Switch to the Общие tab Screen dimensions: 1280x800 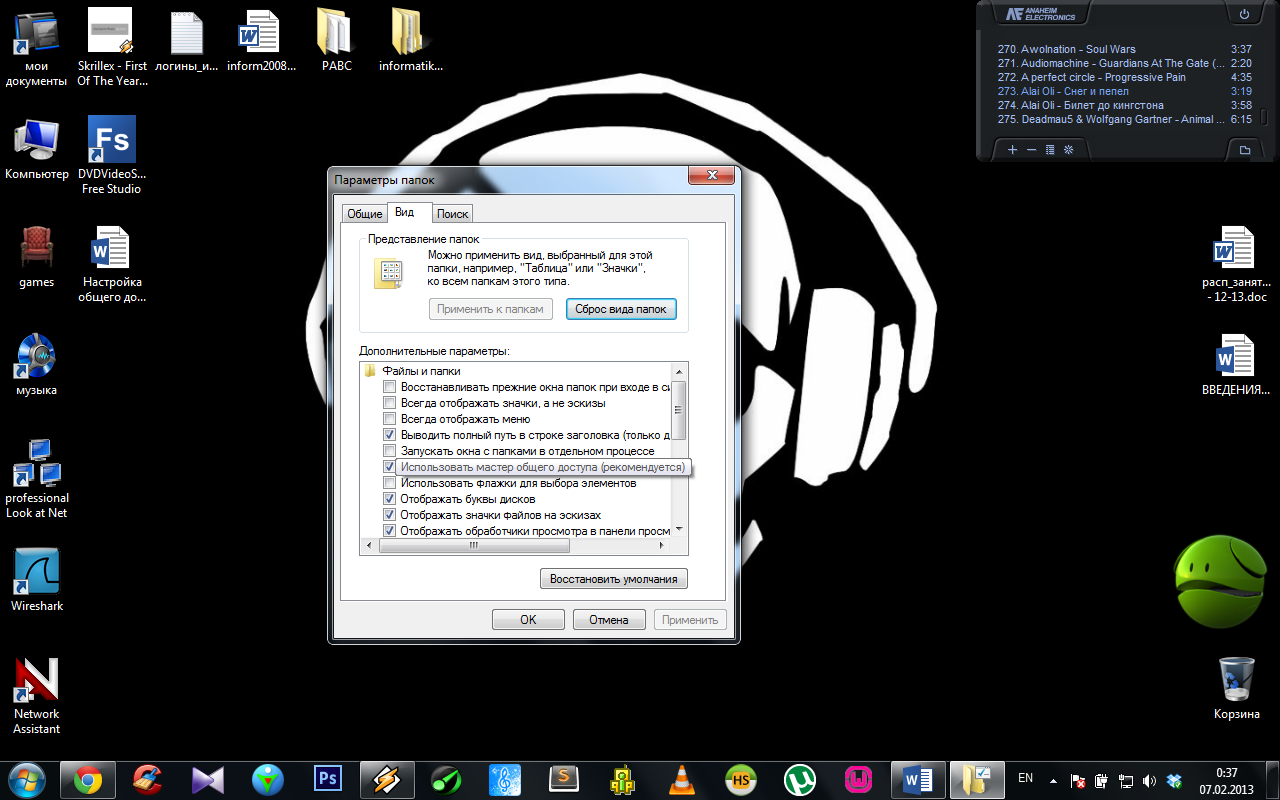coord(364,214)
